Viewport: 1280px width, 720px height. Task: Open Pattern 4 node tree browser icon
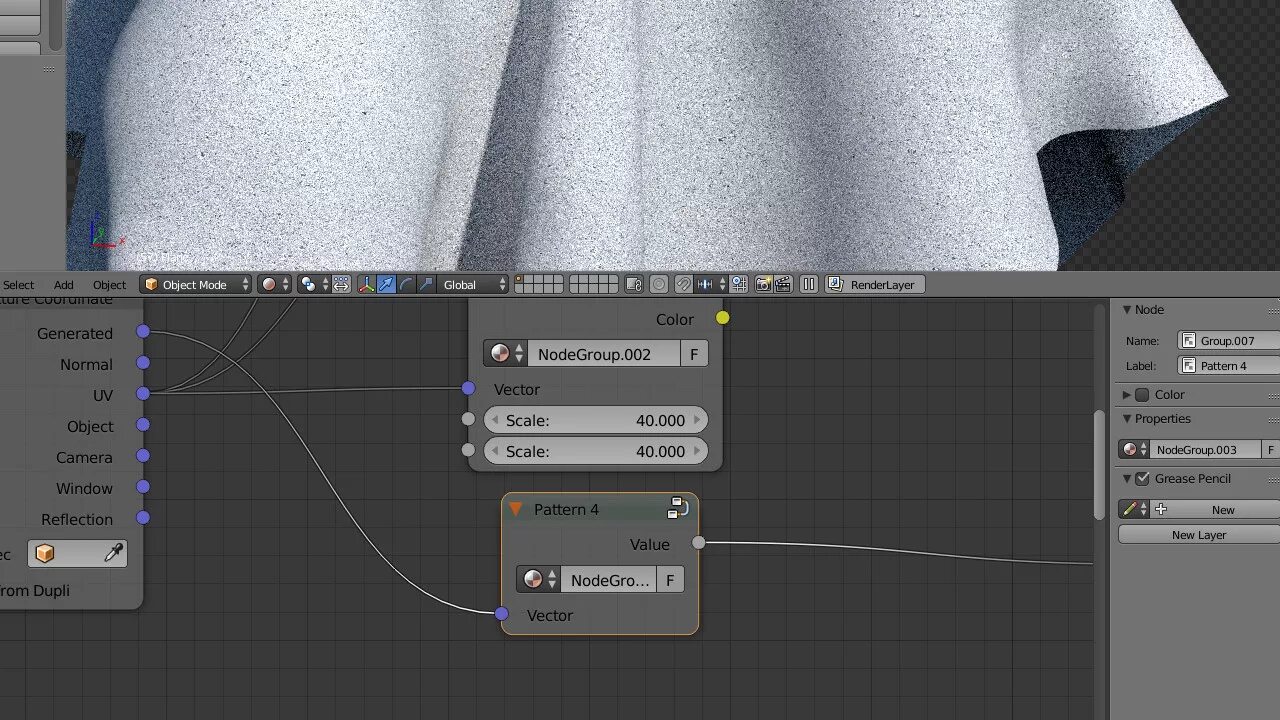tap(539, 580)
